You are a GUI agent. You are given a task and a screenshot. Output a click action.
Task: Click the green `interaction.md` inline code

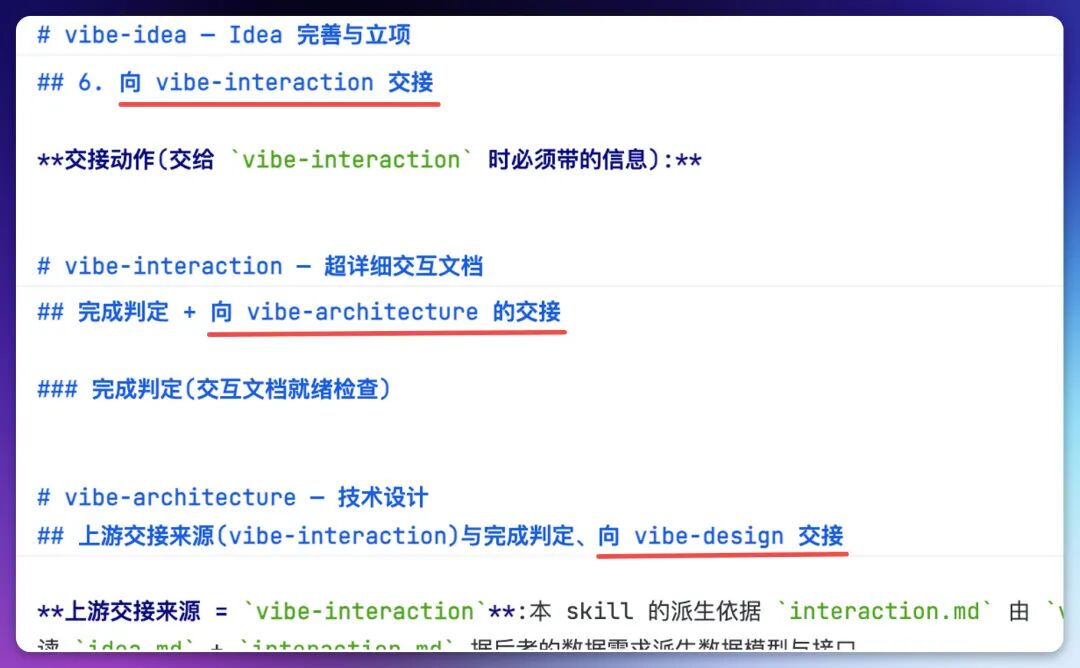tap(884, 611)
